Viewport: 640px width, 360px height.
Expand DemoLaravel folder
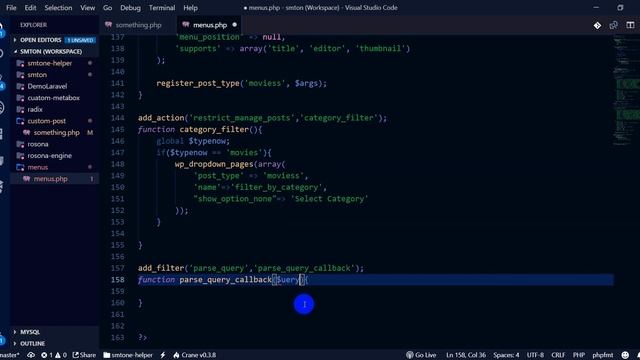coord(47,86)
